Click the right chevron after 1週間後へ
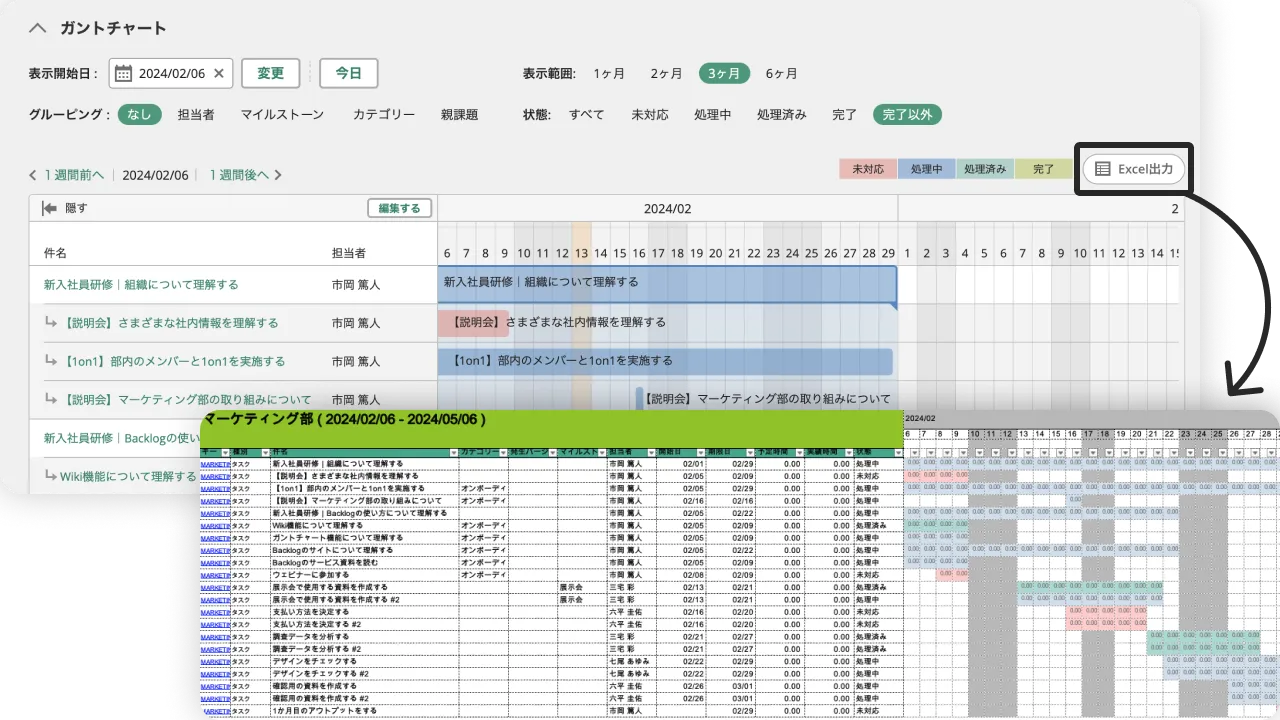The width and height of the screenshot is (1280, 720). pos(278,174)
